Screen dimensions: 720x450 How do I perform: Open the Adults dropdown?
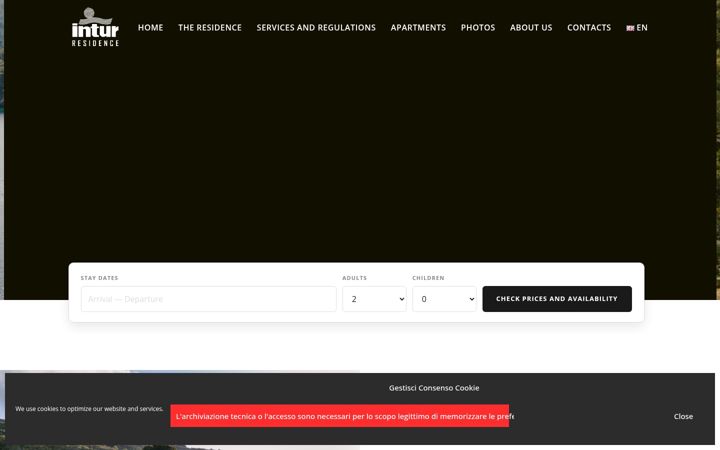click(374, 299)
